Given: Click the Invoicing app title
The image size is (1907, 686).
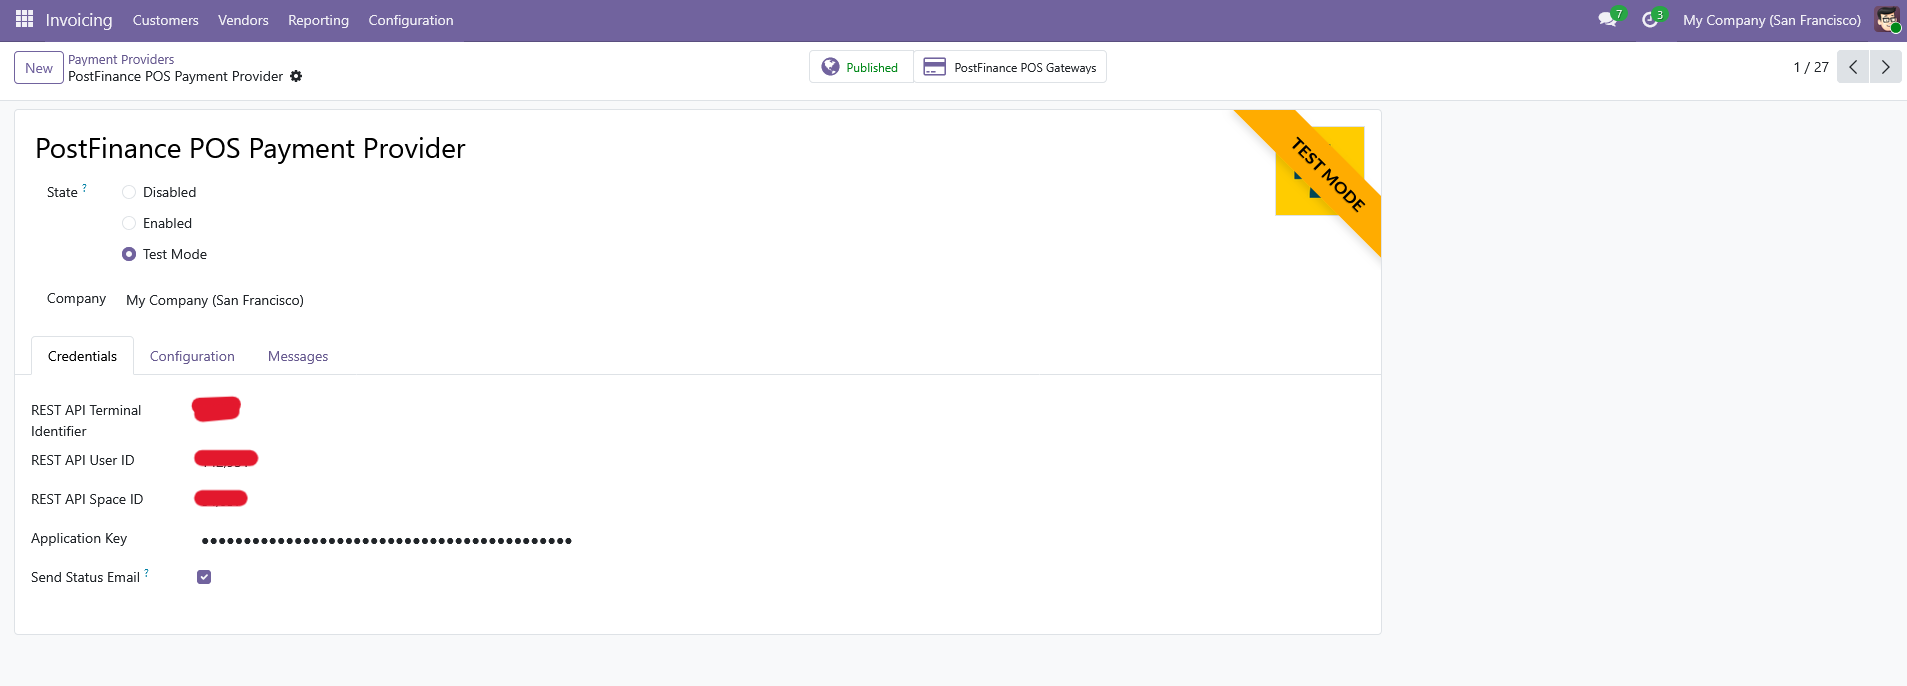Looking at the screenshot, I should pos(79,20).
